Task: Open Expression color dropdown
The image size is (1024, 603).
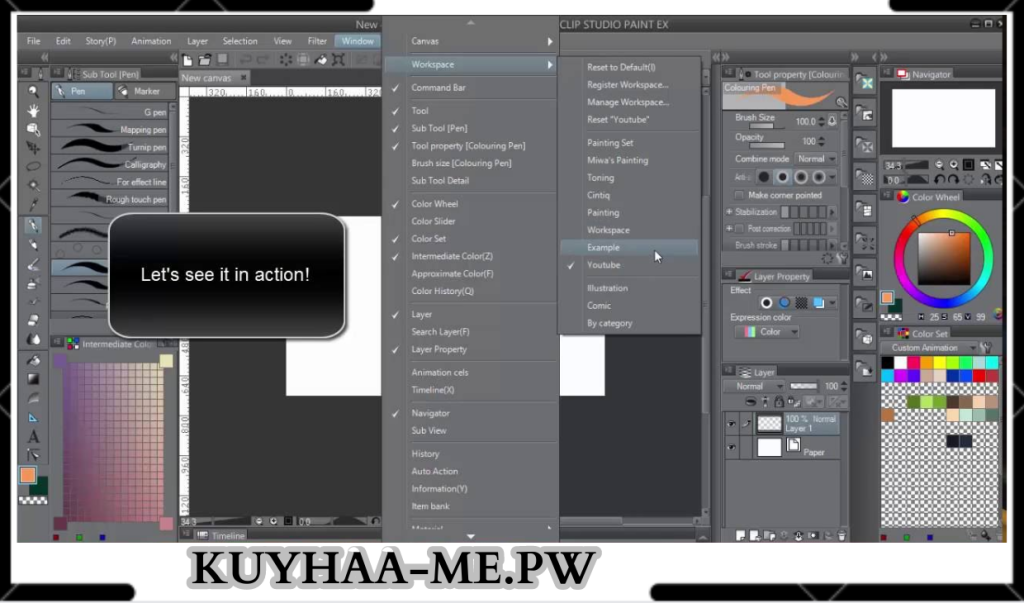Action: coord(767,332)
